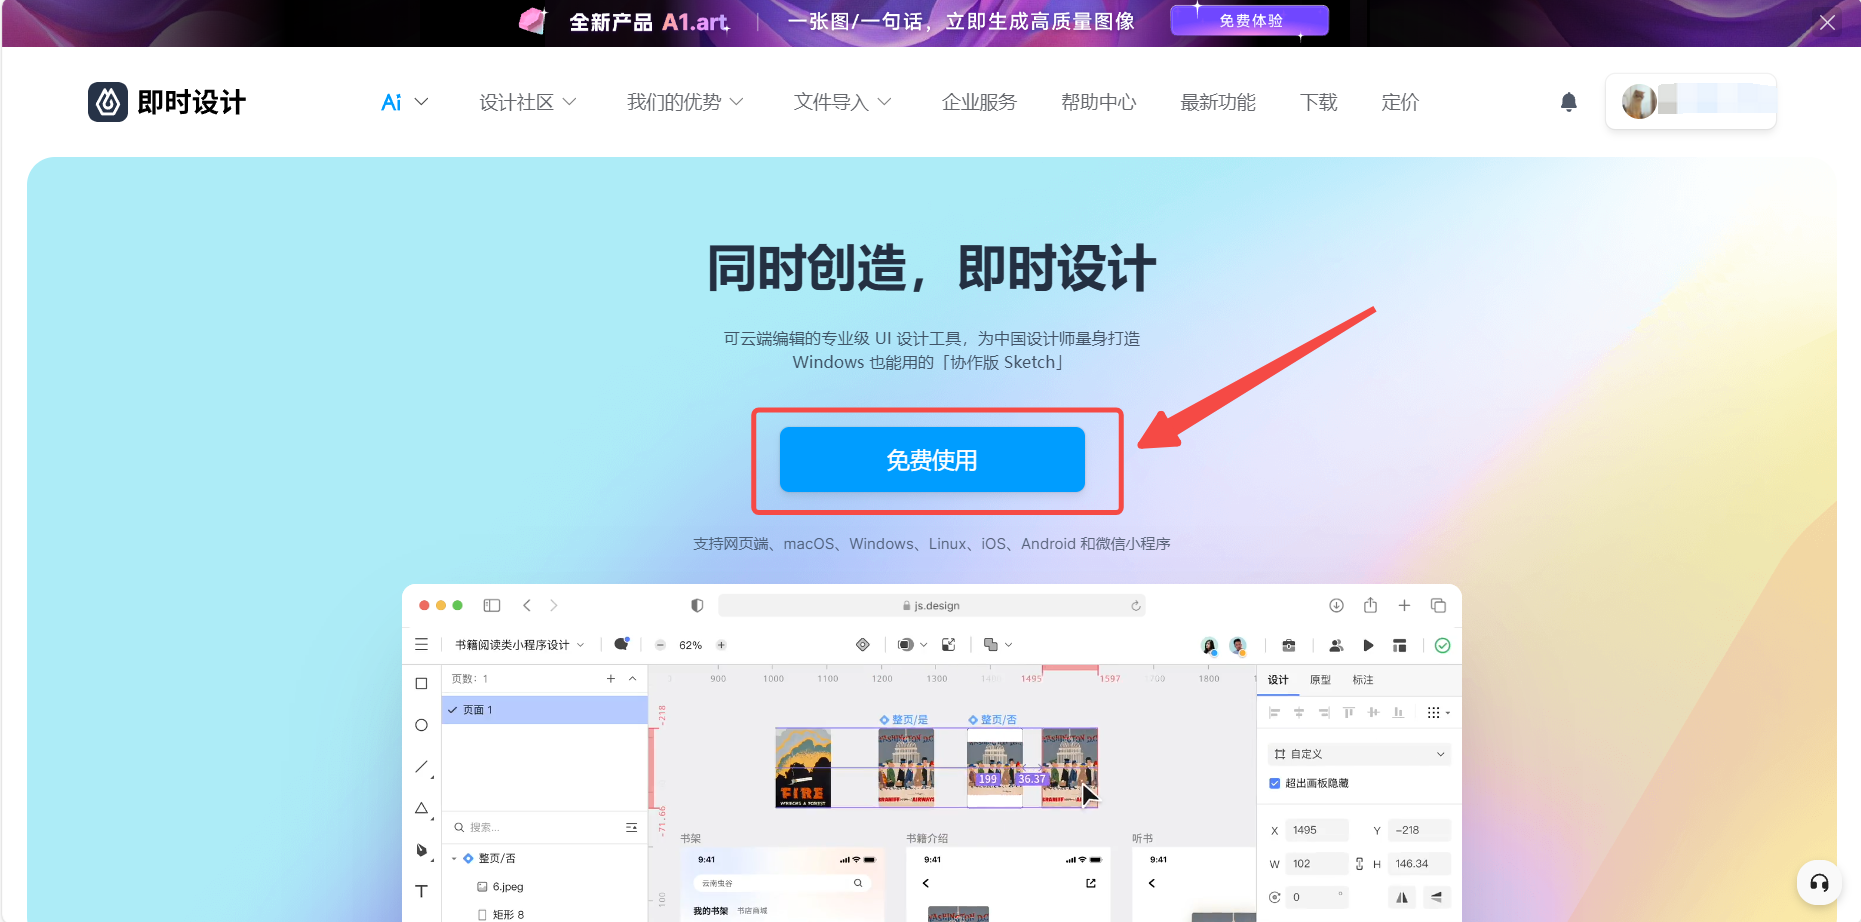Click the 即时设计 logo icon
The image size is (1861, 922).
[x=108, y=102]
